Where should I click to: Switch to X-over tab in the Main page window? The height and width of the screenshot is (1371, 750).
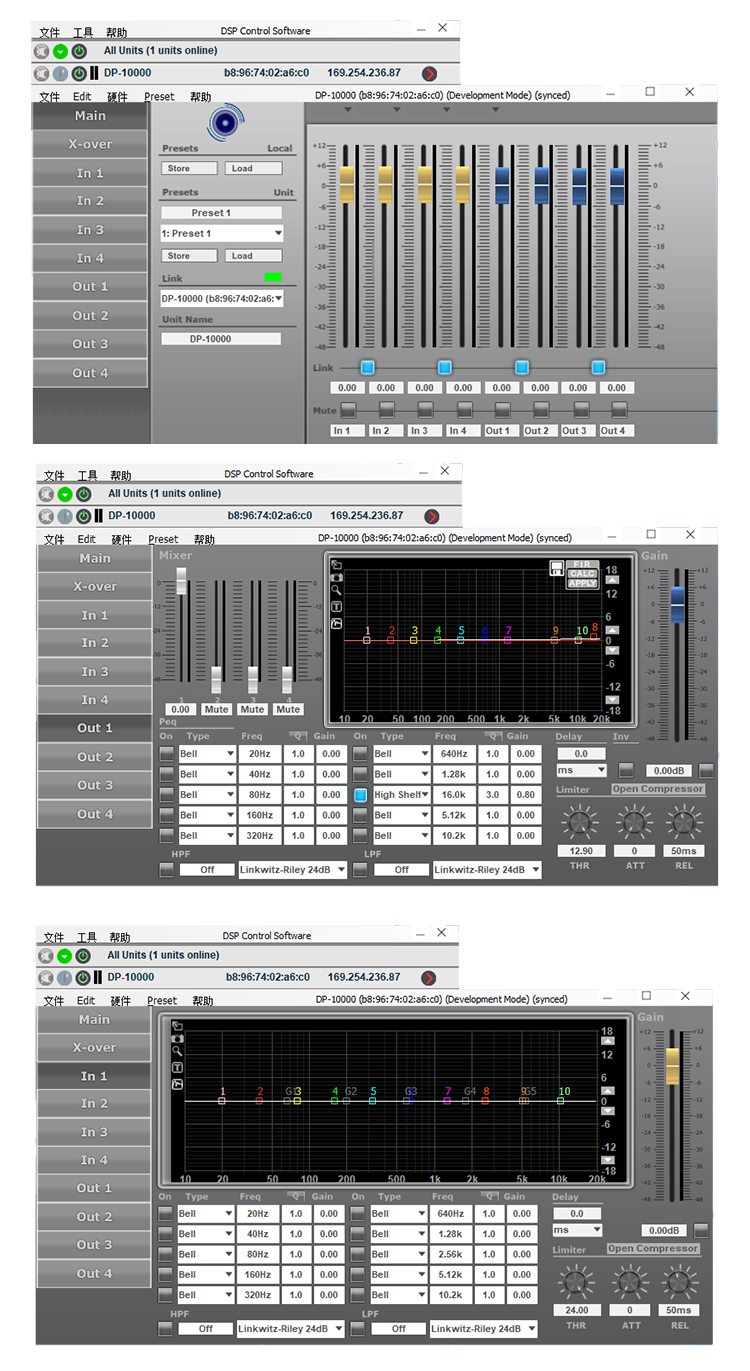tap(90, 144)
